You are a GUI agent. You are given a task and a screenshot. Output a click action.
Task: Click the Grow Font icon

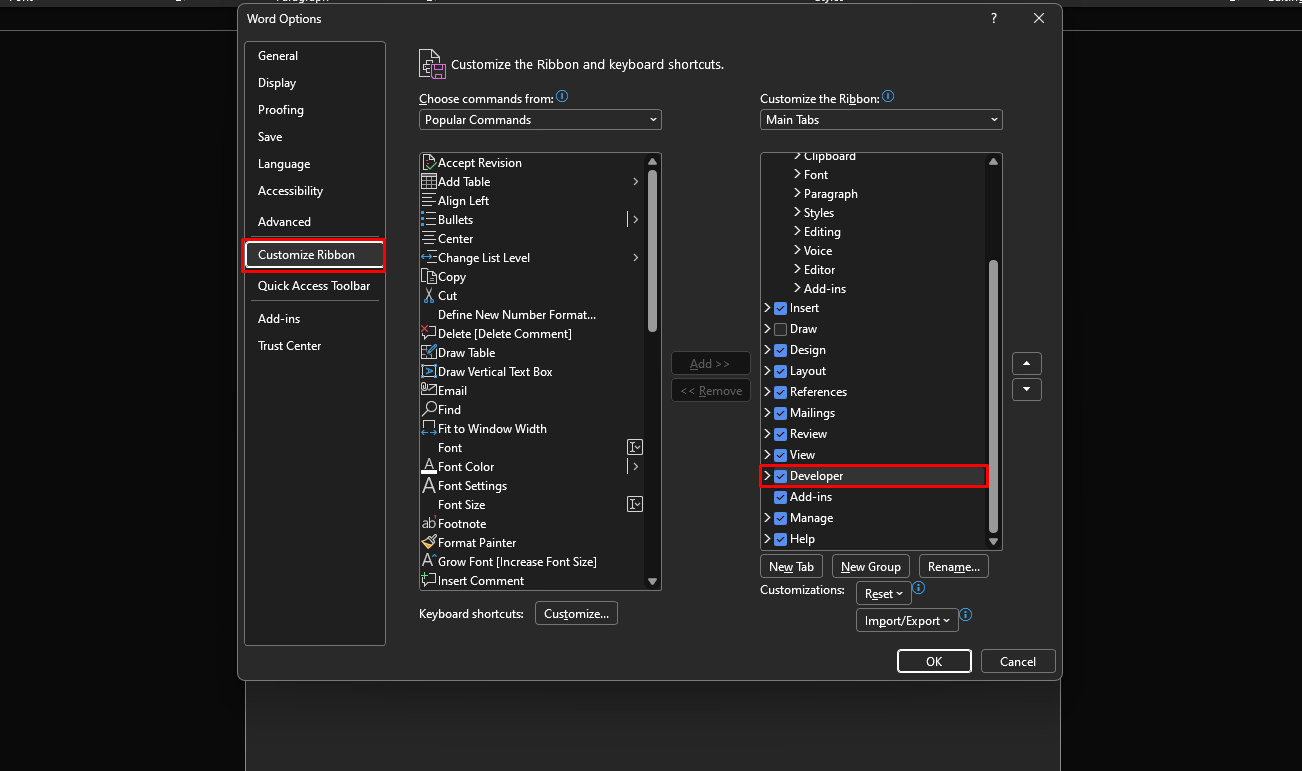(429, 561)
